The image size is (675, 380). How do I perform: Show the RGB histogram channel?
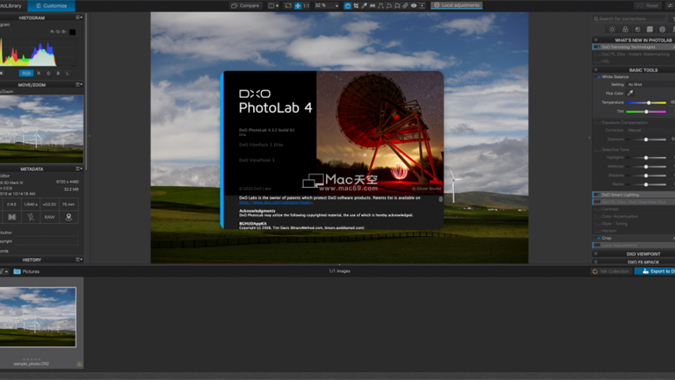pyautogui.click(x=26, y=73)
